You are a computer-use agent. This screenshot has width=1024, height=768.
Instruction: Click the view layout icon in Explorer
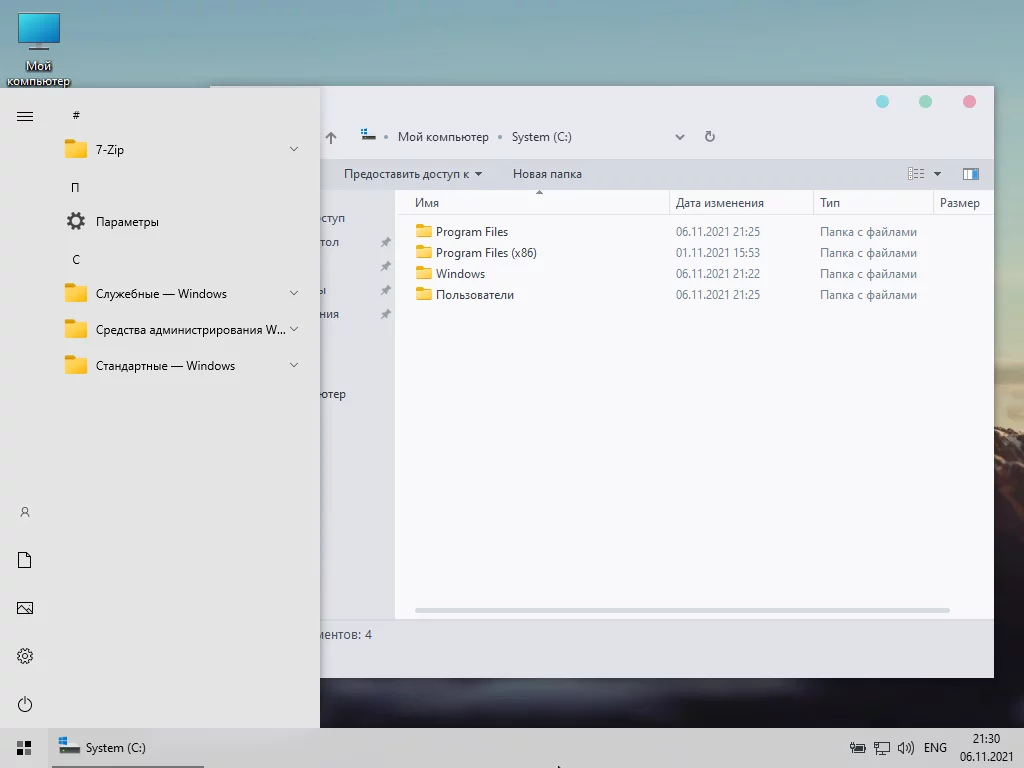[916, 174]
